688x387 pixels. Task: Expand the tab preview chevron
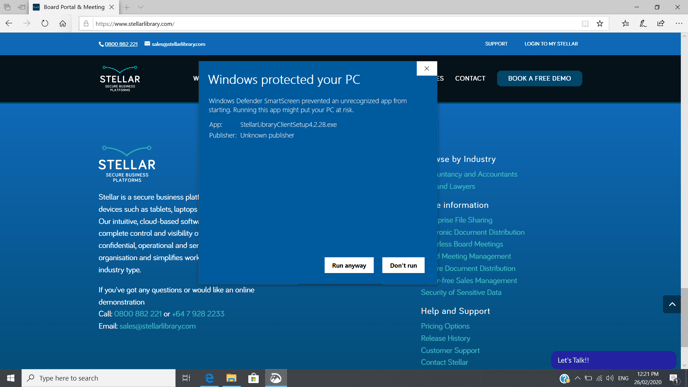[x=140, y=7]
